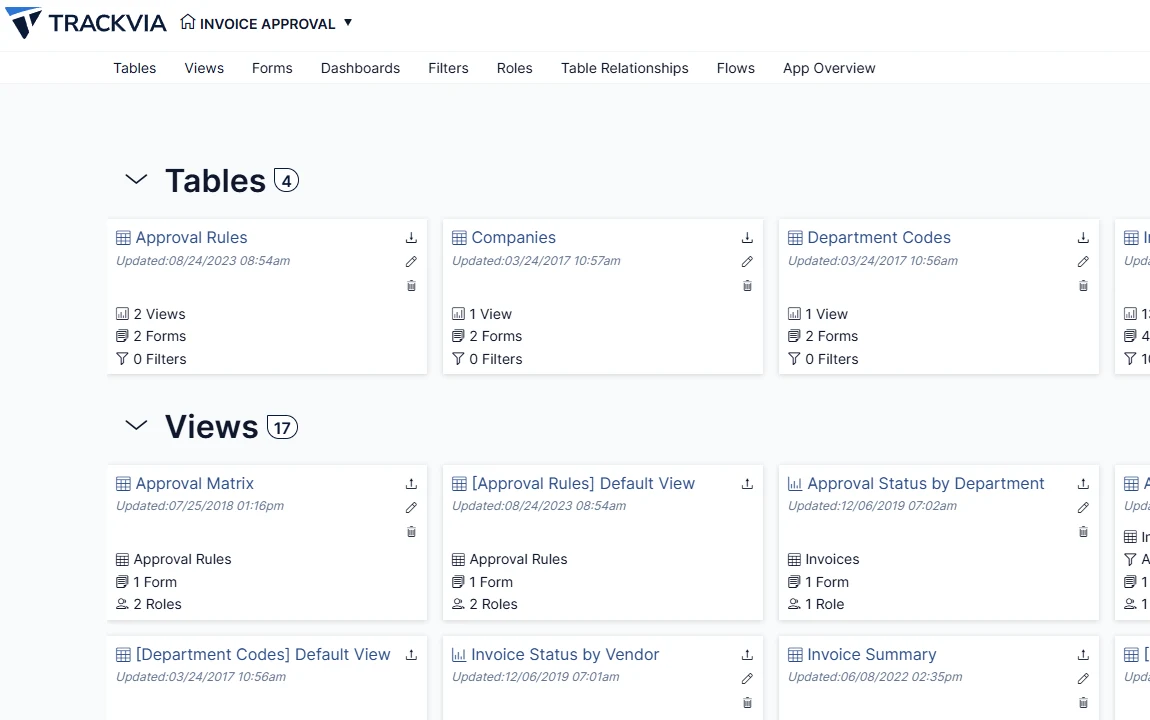Open the [Approval Rules] Default View link
1150x720 pixels.
583,483
